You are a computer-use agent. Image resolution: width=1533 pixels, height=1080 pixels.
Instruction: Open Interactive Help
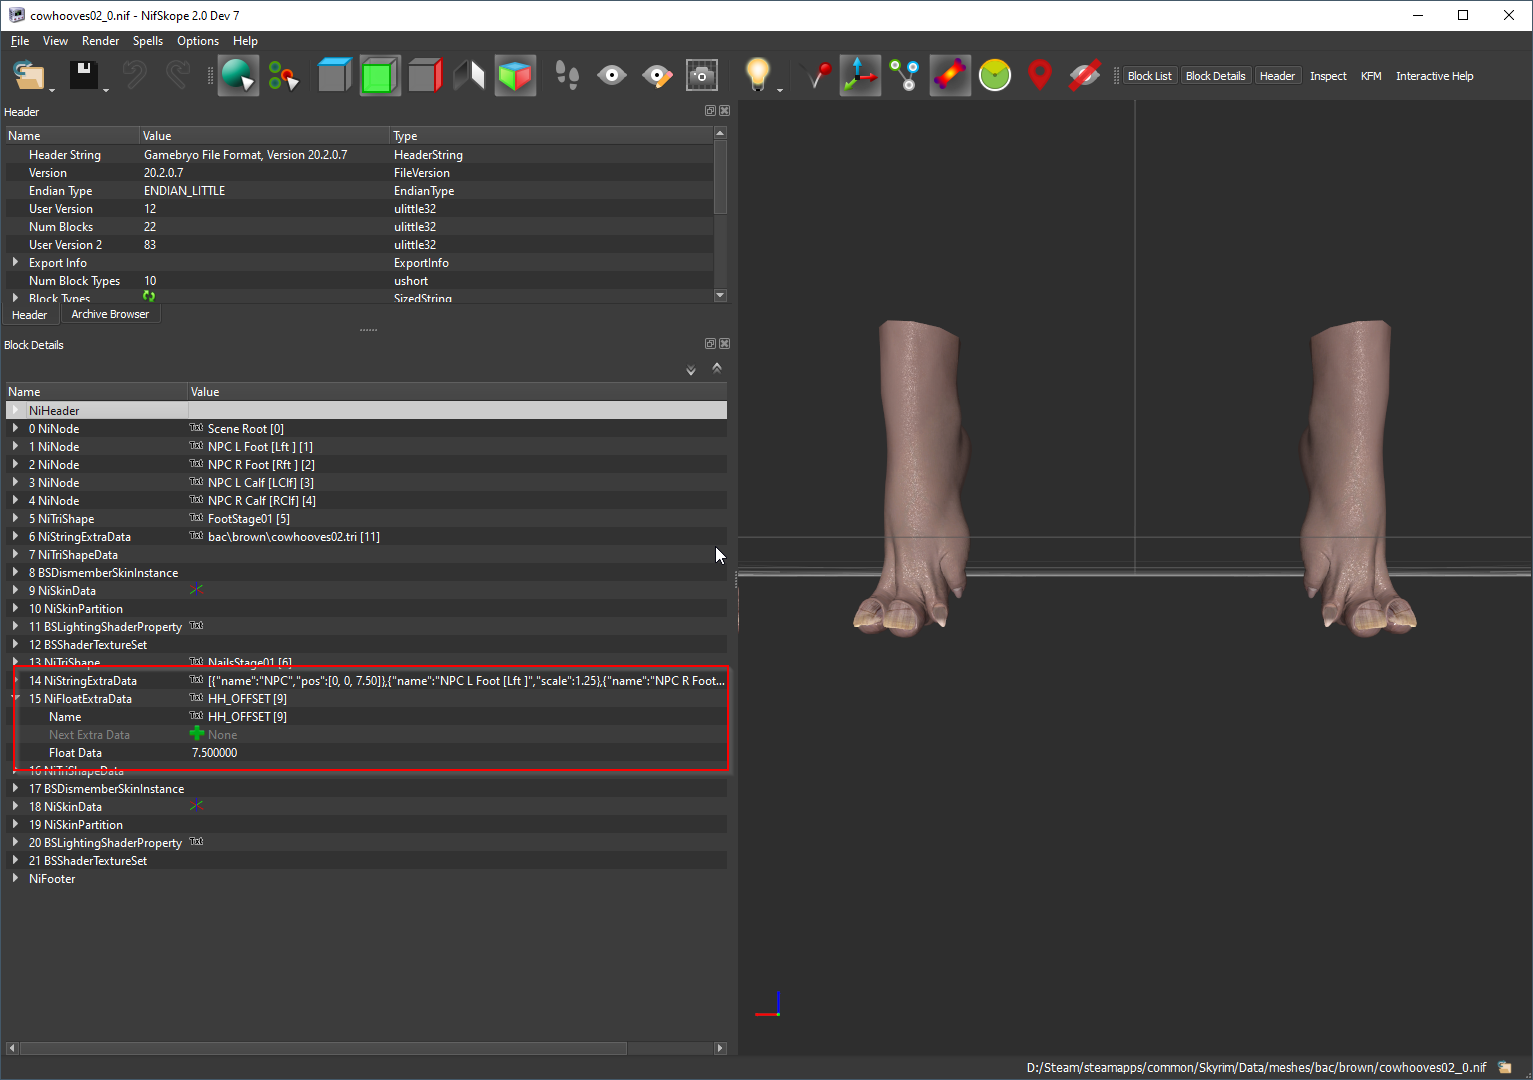click(1434, 76)
